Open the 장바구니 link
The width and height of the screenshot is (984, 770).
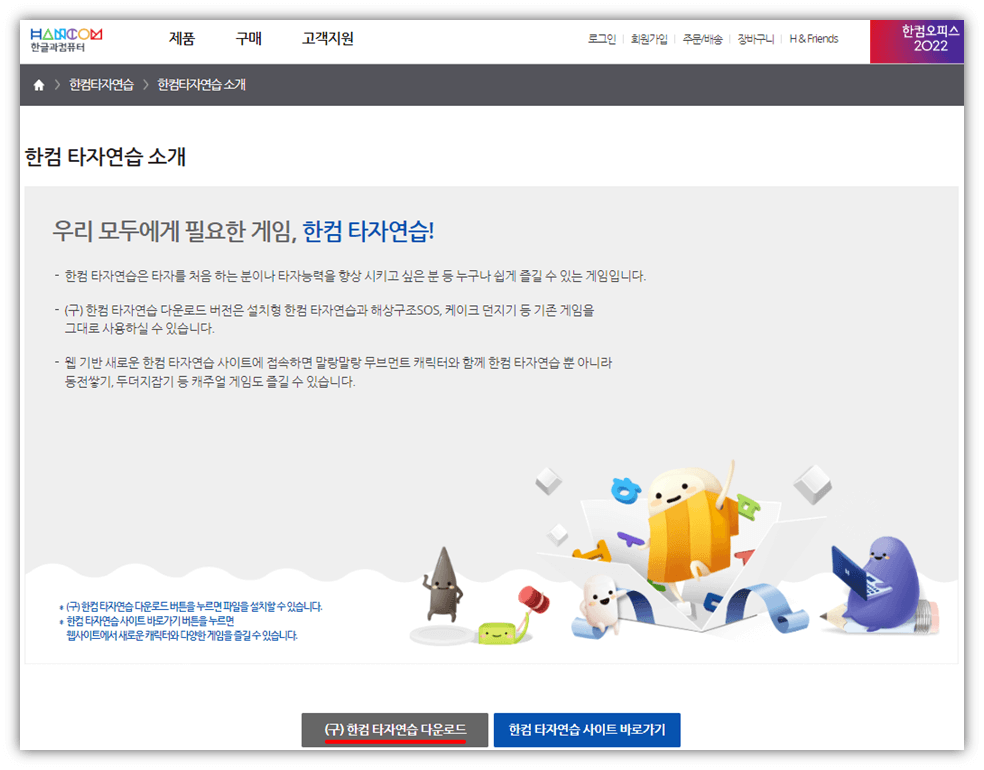pos(756,39)
